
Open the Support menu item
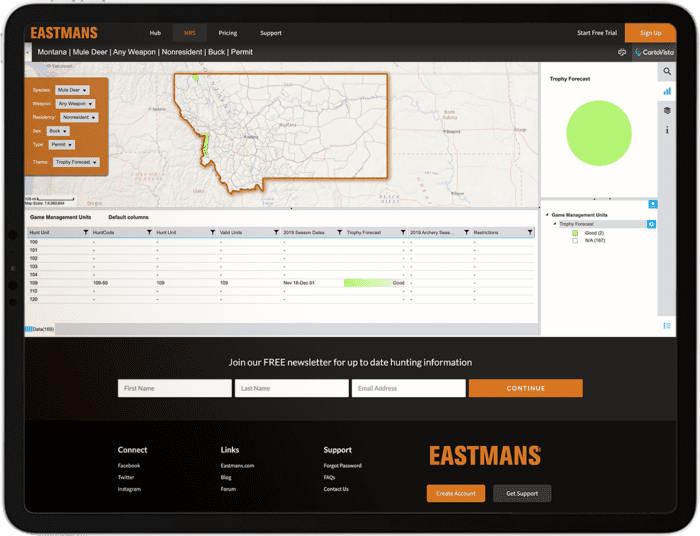coord(271,33)
